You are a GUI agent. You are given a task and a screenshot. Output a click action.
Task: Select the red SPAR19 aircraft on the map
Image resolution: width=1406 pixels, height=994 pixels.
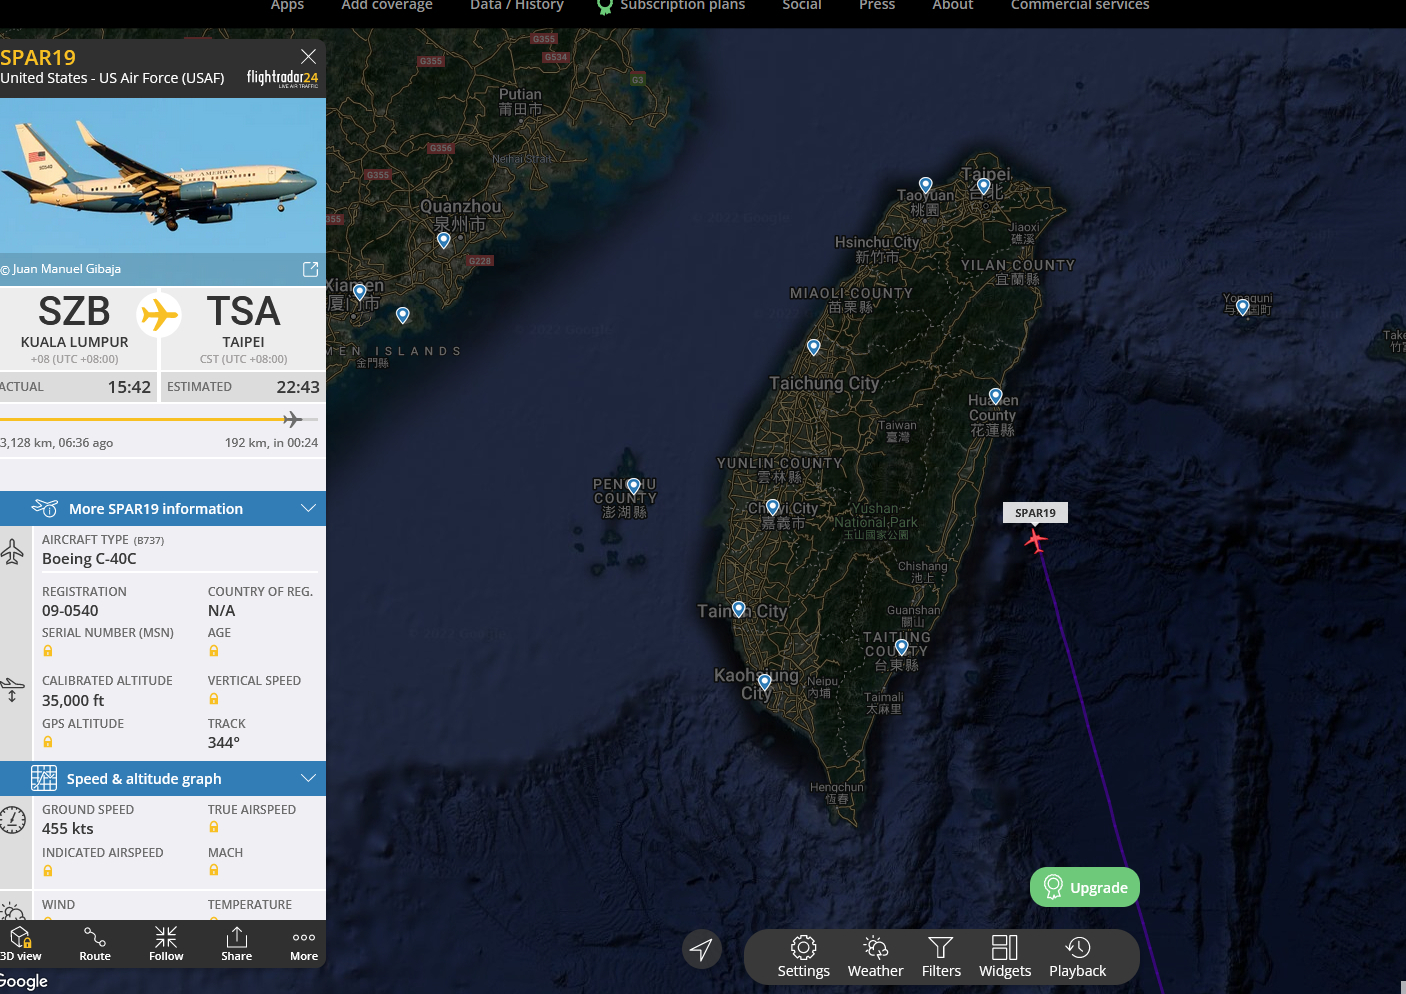point(1035,540)
